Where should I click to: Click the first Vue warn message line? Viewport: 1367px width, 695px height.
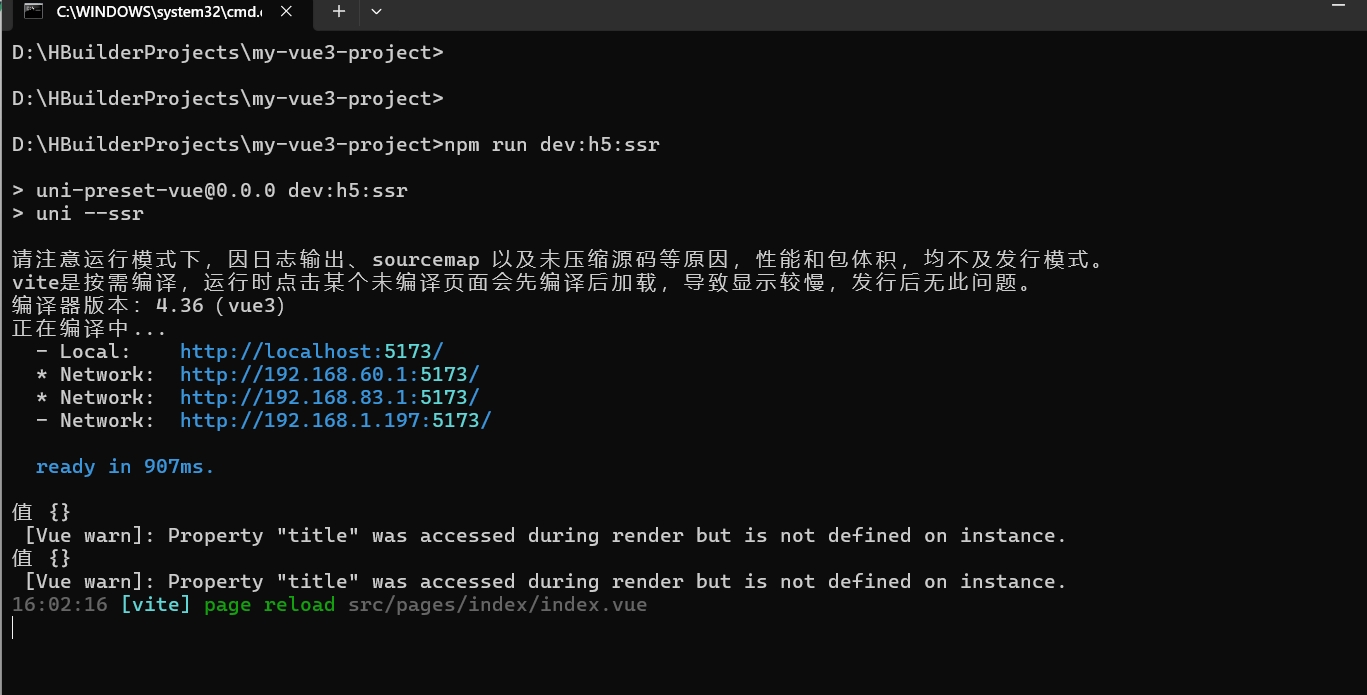(x=546, y=536)
